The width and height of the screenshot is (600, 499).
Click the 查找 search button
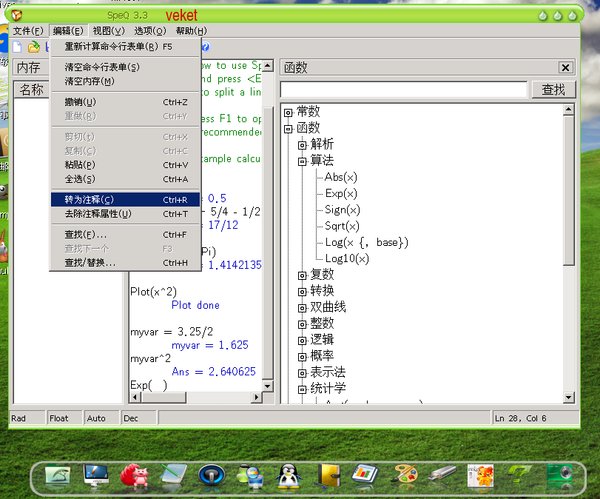[x=553, y=90]
